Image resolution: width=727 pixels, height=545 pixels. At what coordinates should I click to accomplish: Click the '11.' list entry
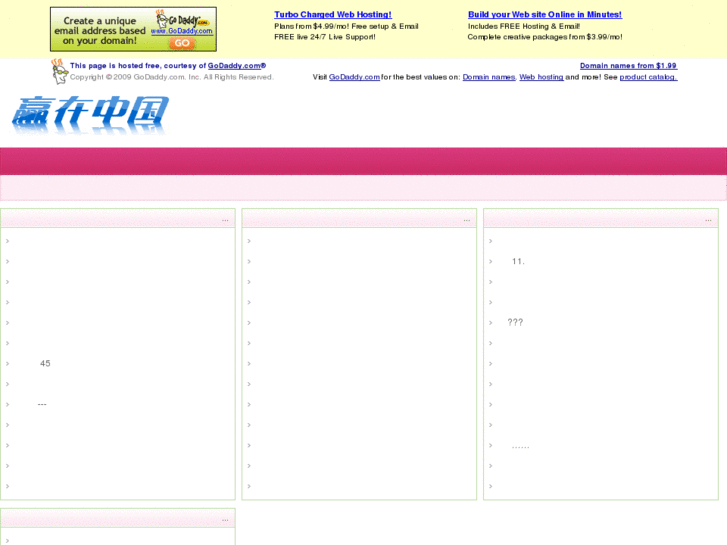point(518,261)
